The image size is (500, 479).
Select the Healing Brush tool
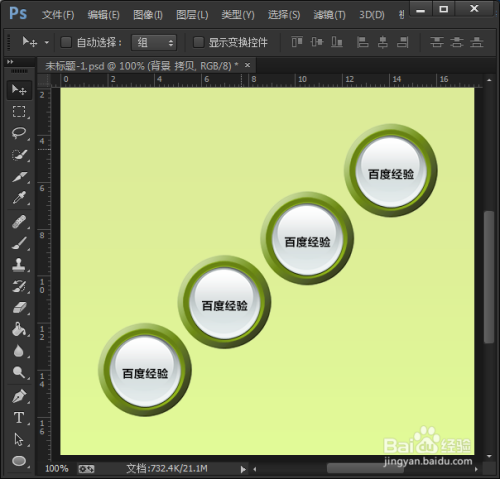[19, 222]
